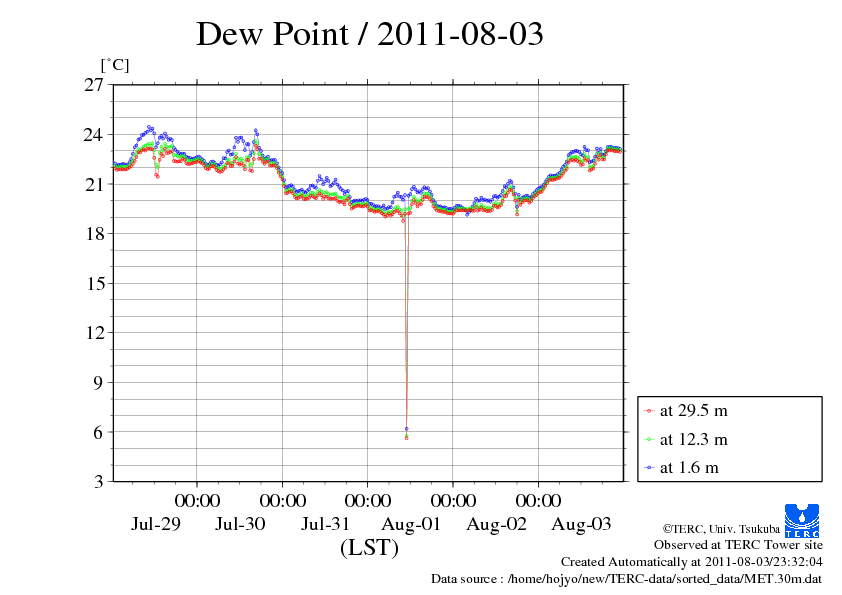Click the TERC logo icon
Screen dimensions: 842x595
tap(802, 520)
